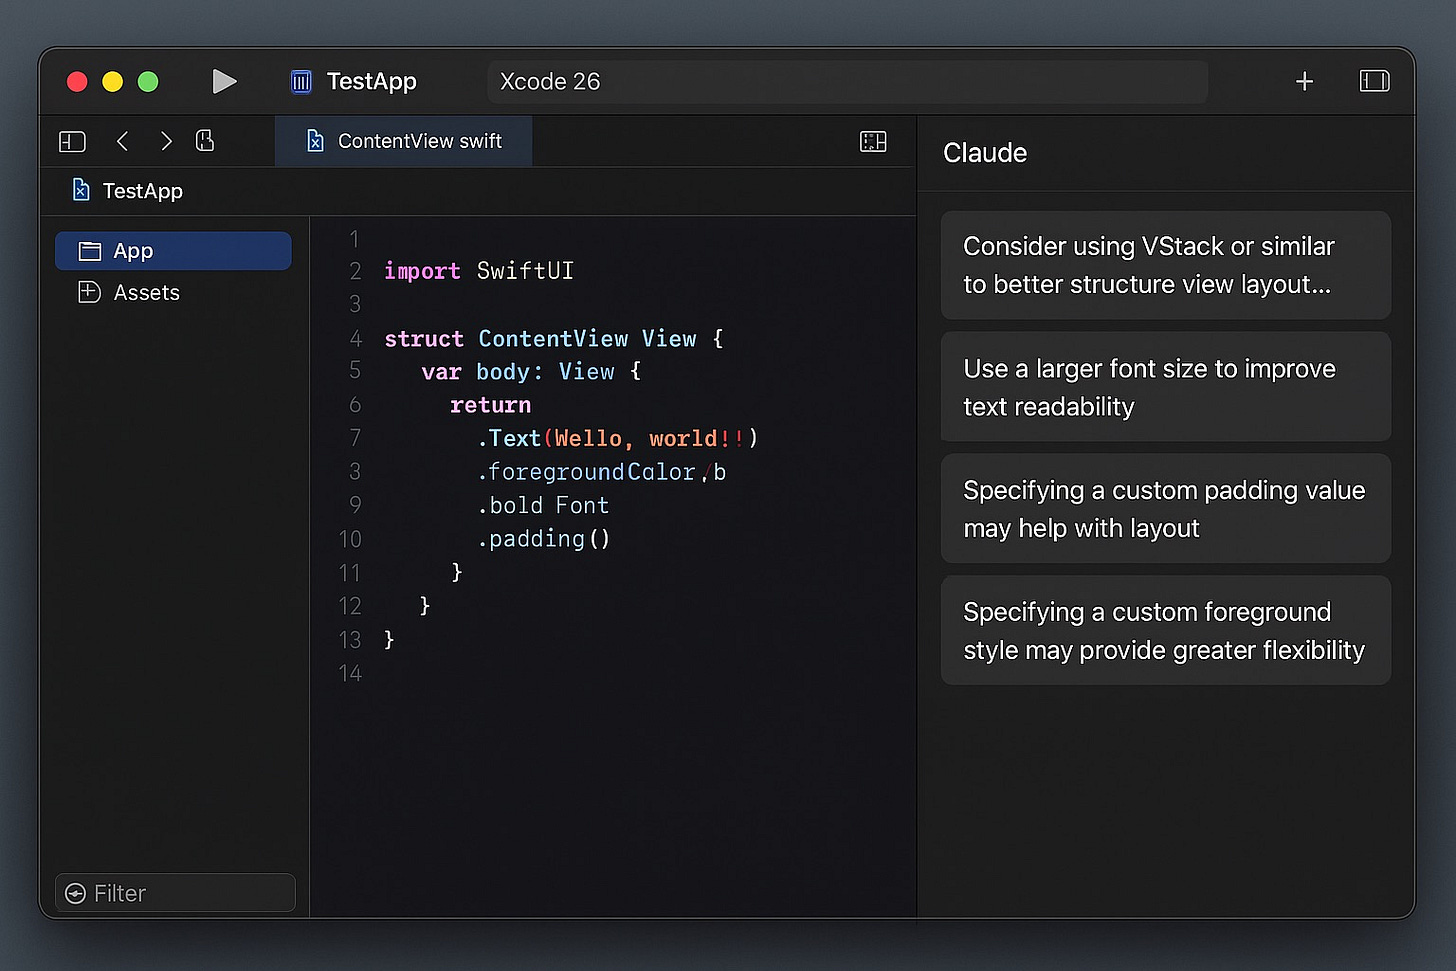Screen dimensions: 1456x971
Task: Click the Claude panel title
Action: pos(985,153)
